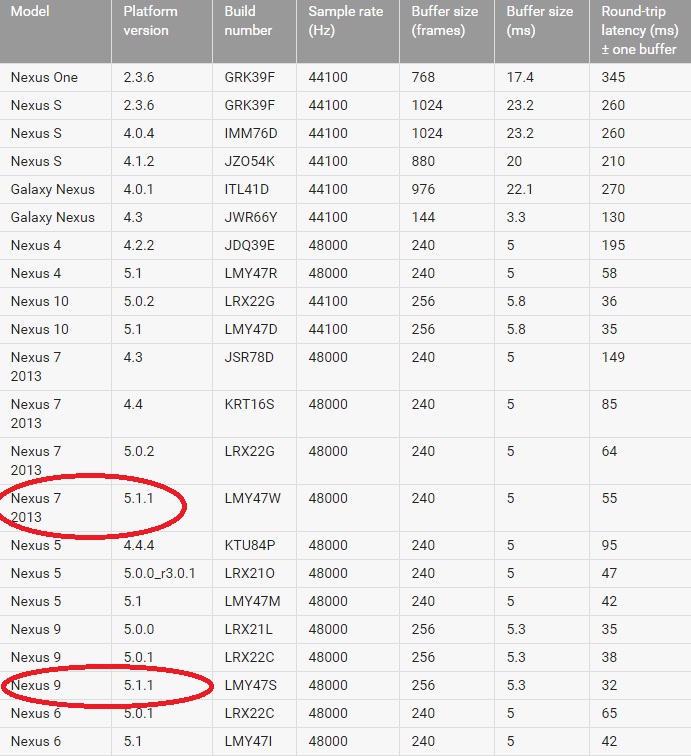Viewport: 691px width, 756px height.
Task: Click platform version 5.0.0_r3.0.1
Action: (x=159, y=573)
